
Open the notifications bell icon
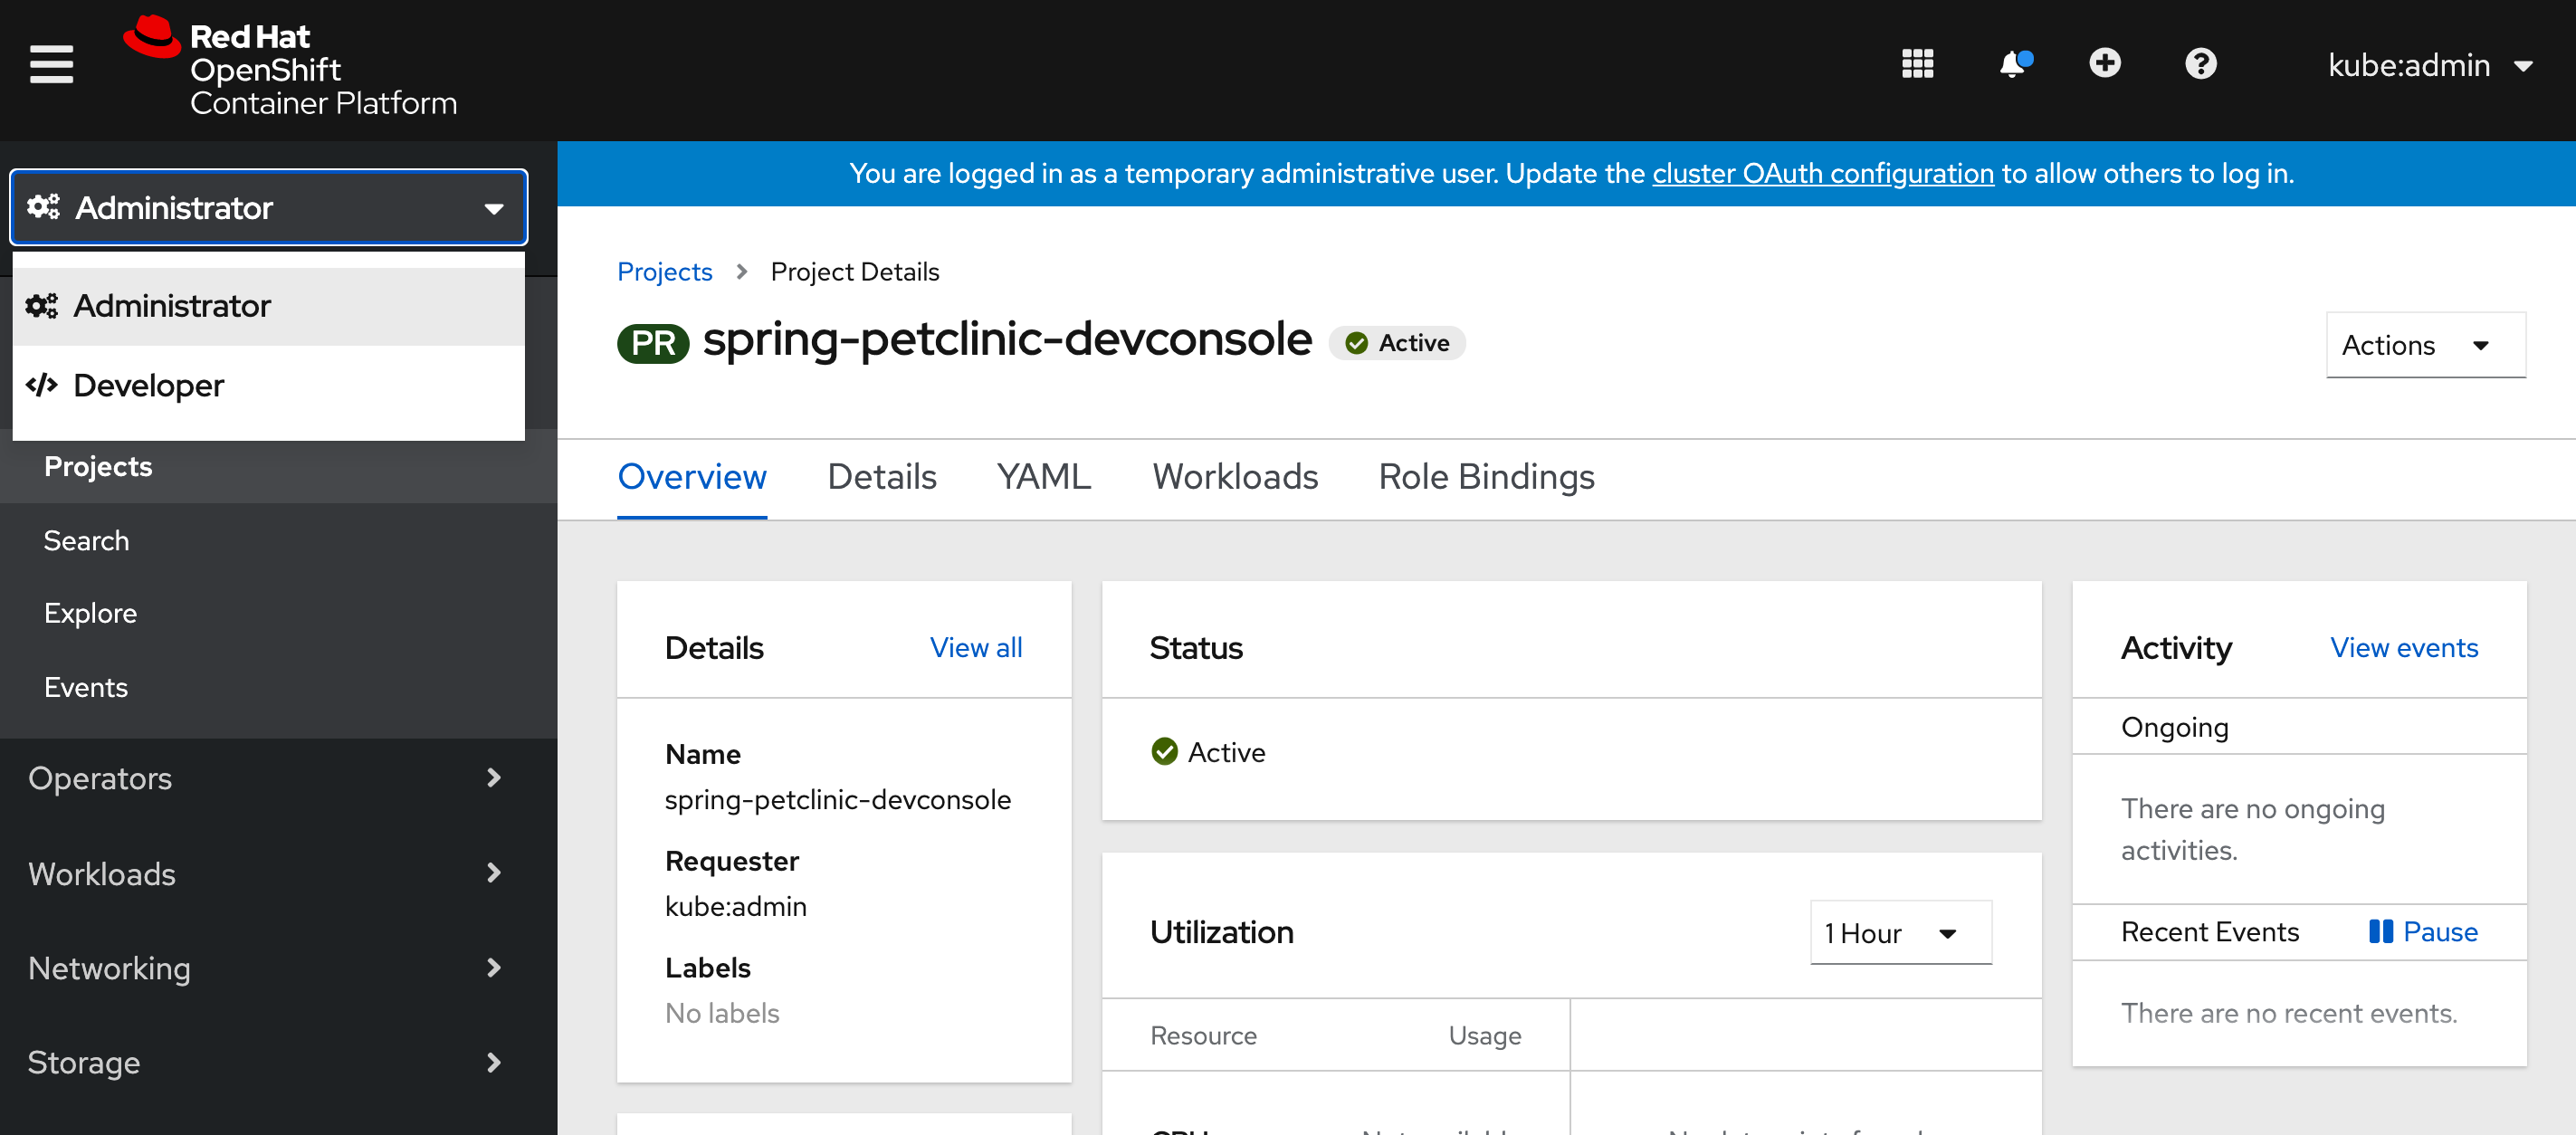pos(2013,64)
